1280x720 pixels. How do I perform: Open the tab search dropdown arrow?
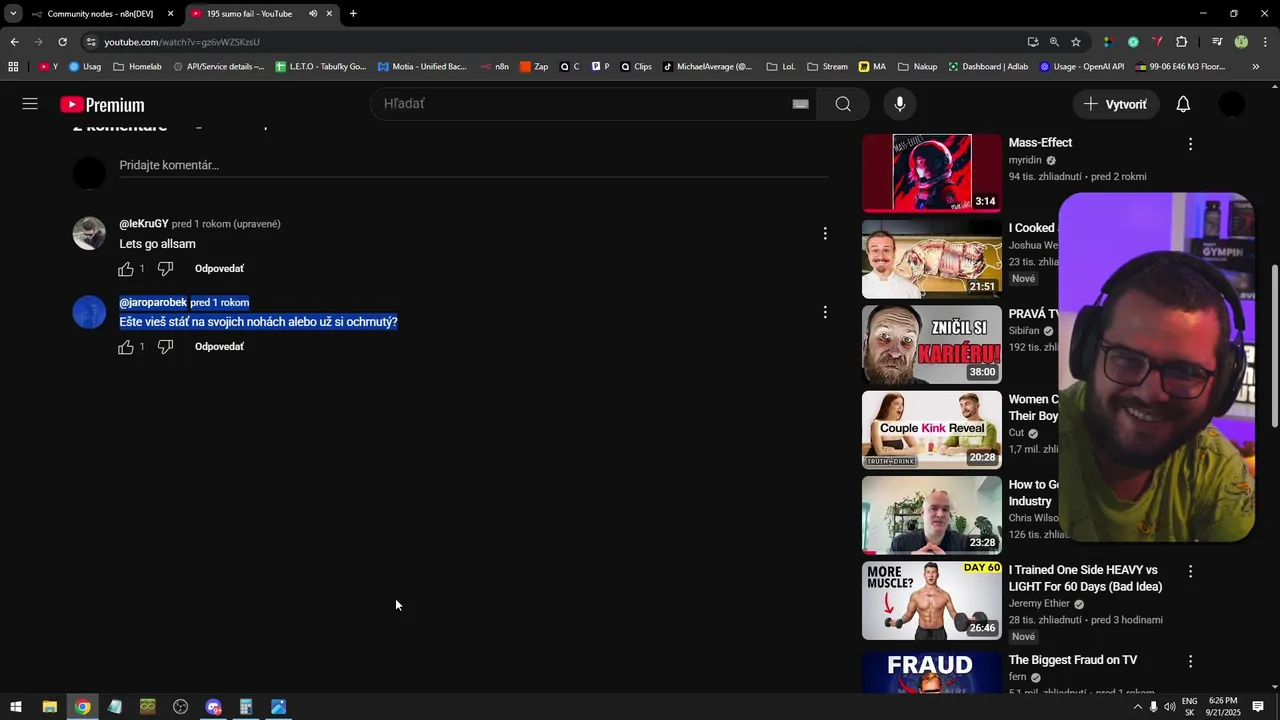coord(13,14)
